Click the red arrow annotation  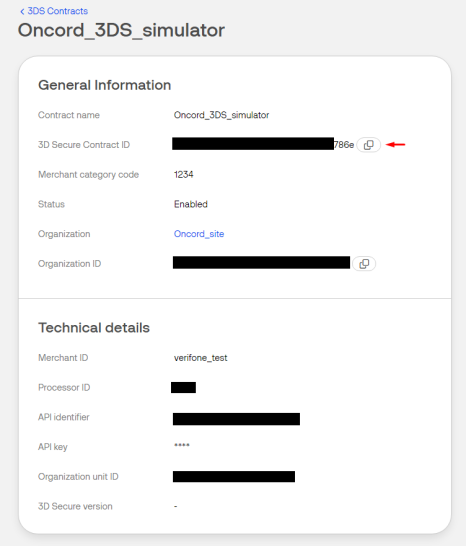395,145
